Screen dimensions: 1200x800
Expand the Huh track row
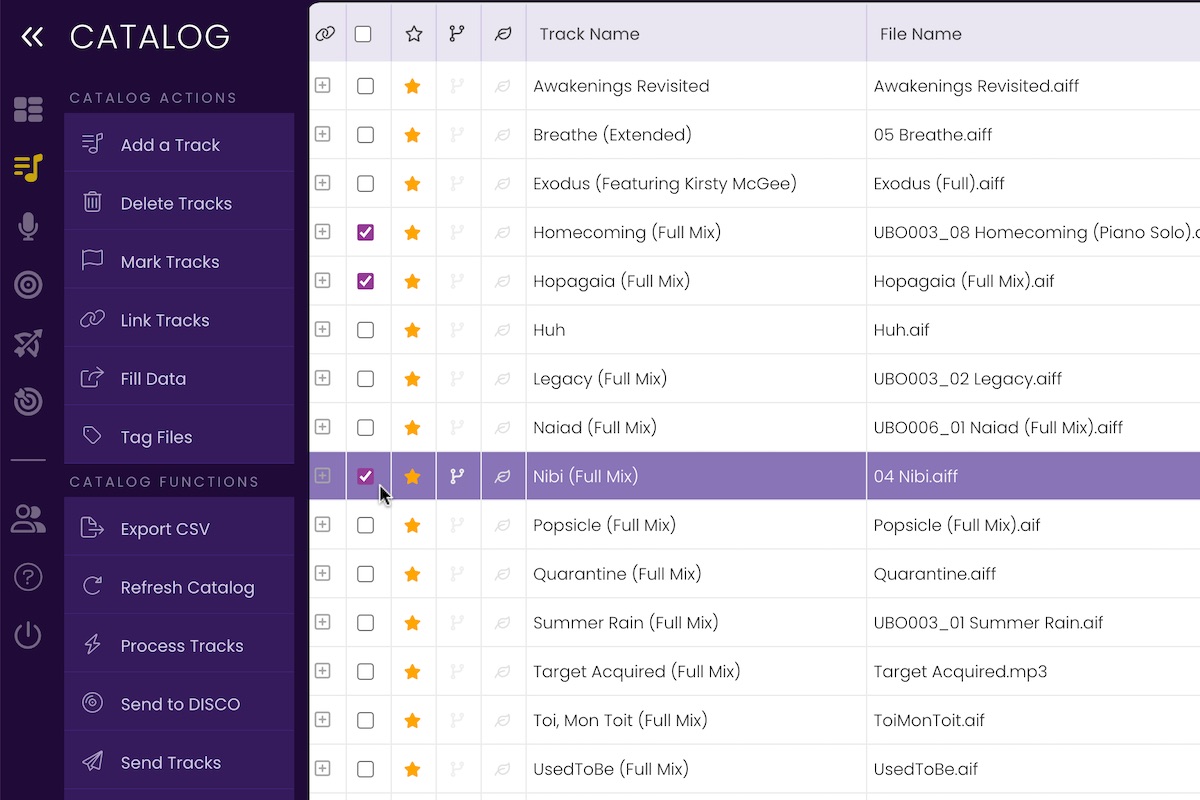[x=323, y=330]
